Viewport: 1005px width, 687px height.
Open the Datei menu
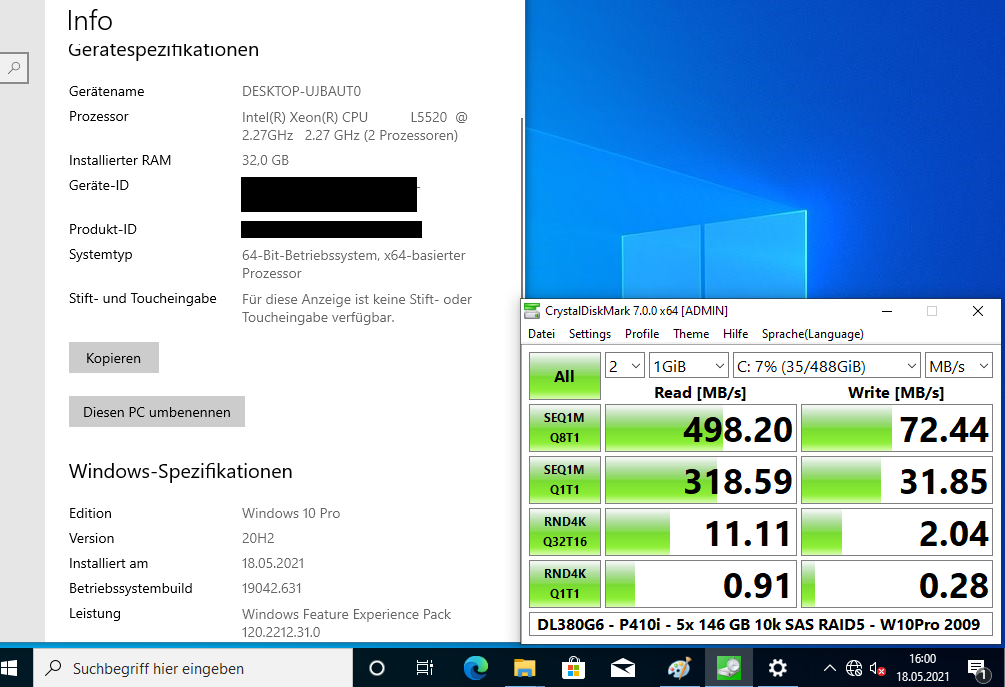pos(542,334)
